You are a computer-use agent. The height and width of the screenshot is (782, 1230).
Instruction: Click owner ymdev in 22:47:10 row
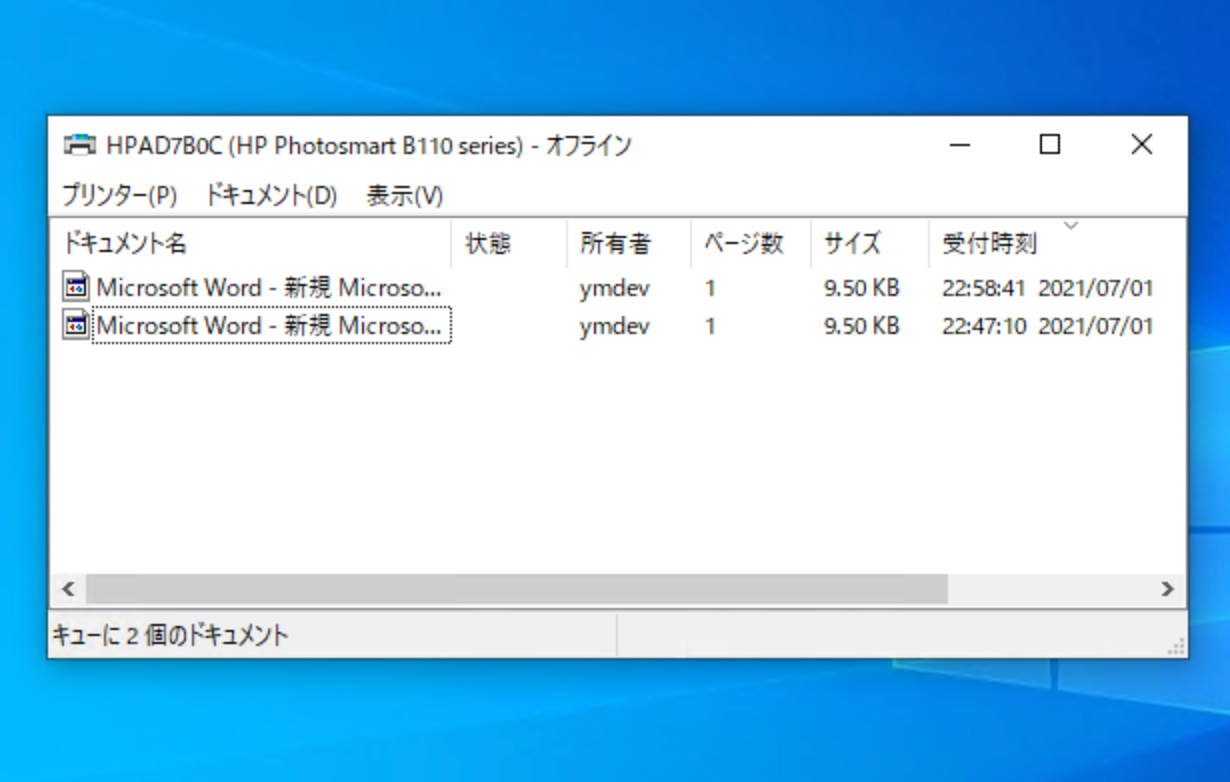(x=614, y=326)
